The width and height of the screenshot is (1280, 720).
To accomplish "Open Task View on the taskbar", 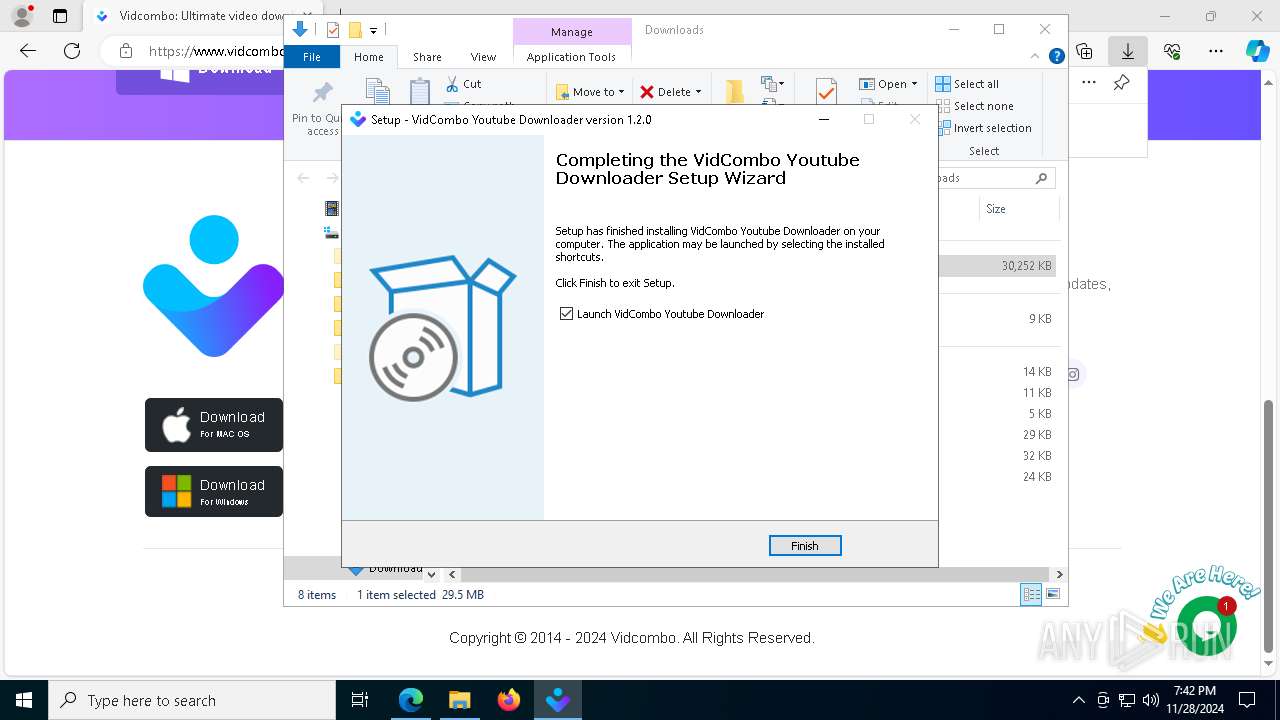I will point(360,700).
